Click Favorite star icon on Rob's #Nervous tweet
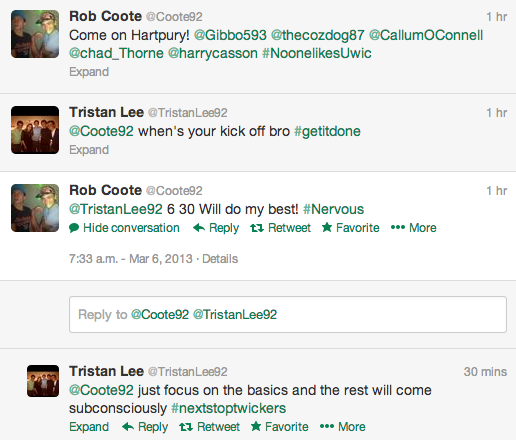Image resolution: width=516 pixels, height=440 pixels. [327, 228]
